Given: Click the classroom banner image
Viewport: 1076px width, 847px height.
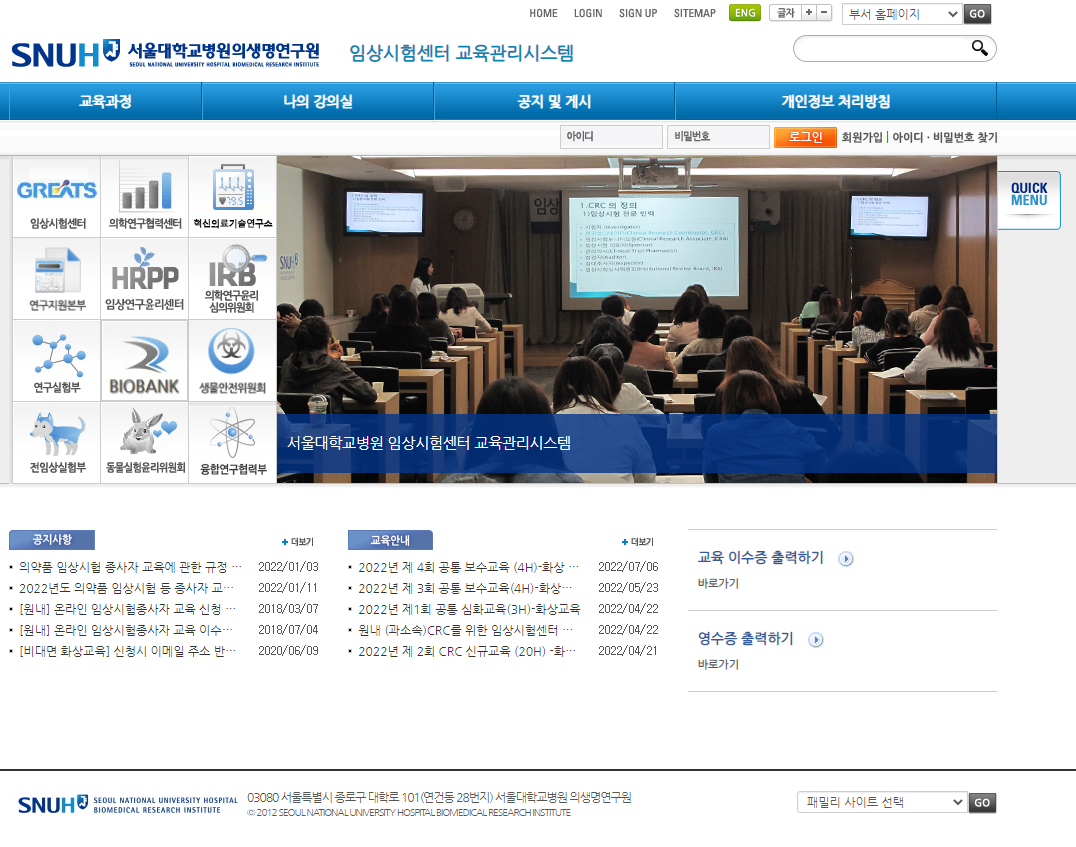Looking at the screenshot, I should (637, 319).
